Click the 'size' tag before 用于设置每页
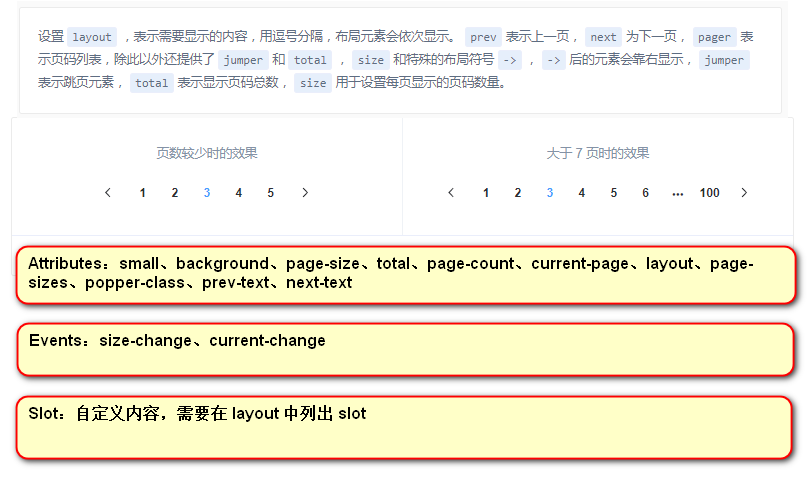 pyautogui.click(x=313, y=83)
